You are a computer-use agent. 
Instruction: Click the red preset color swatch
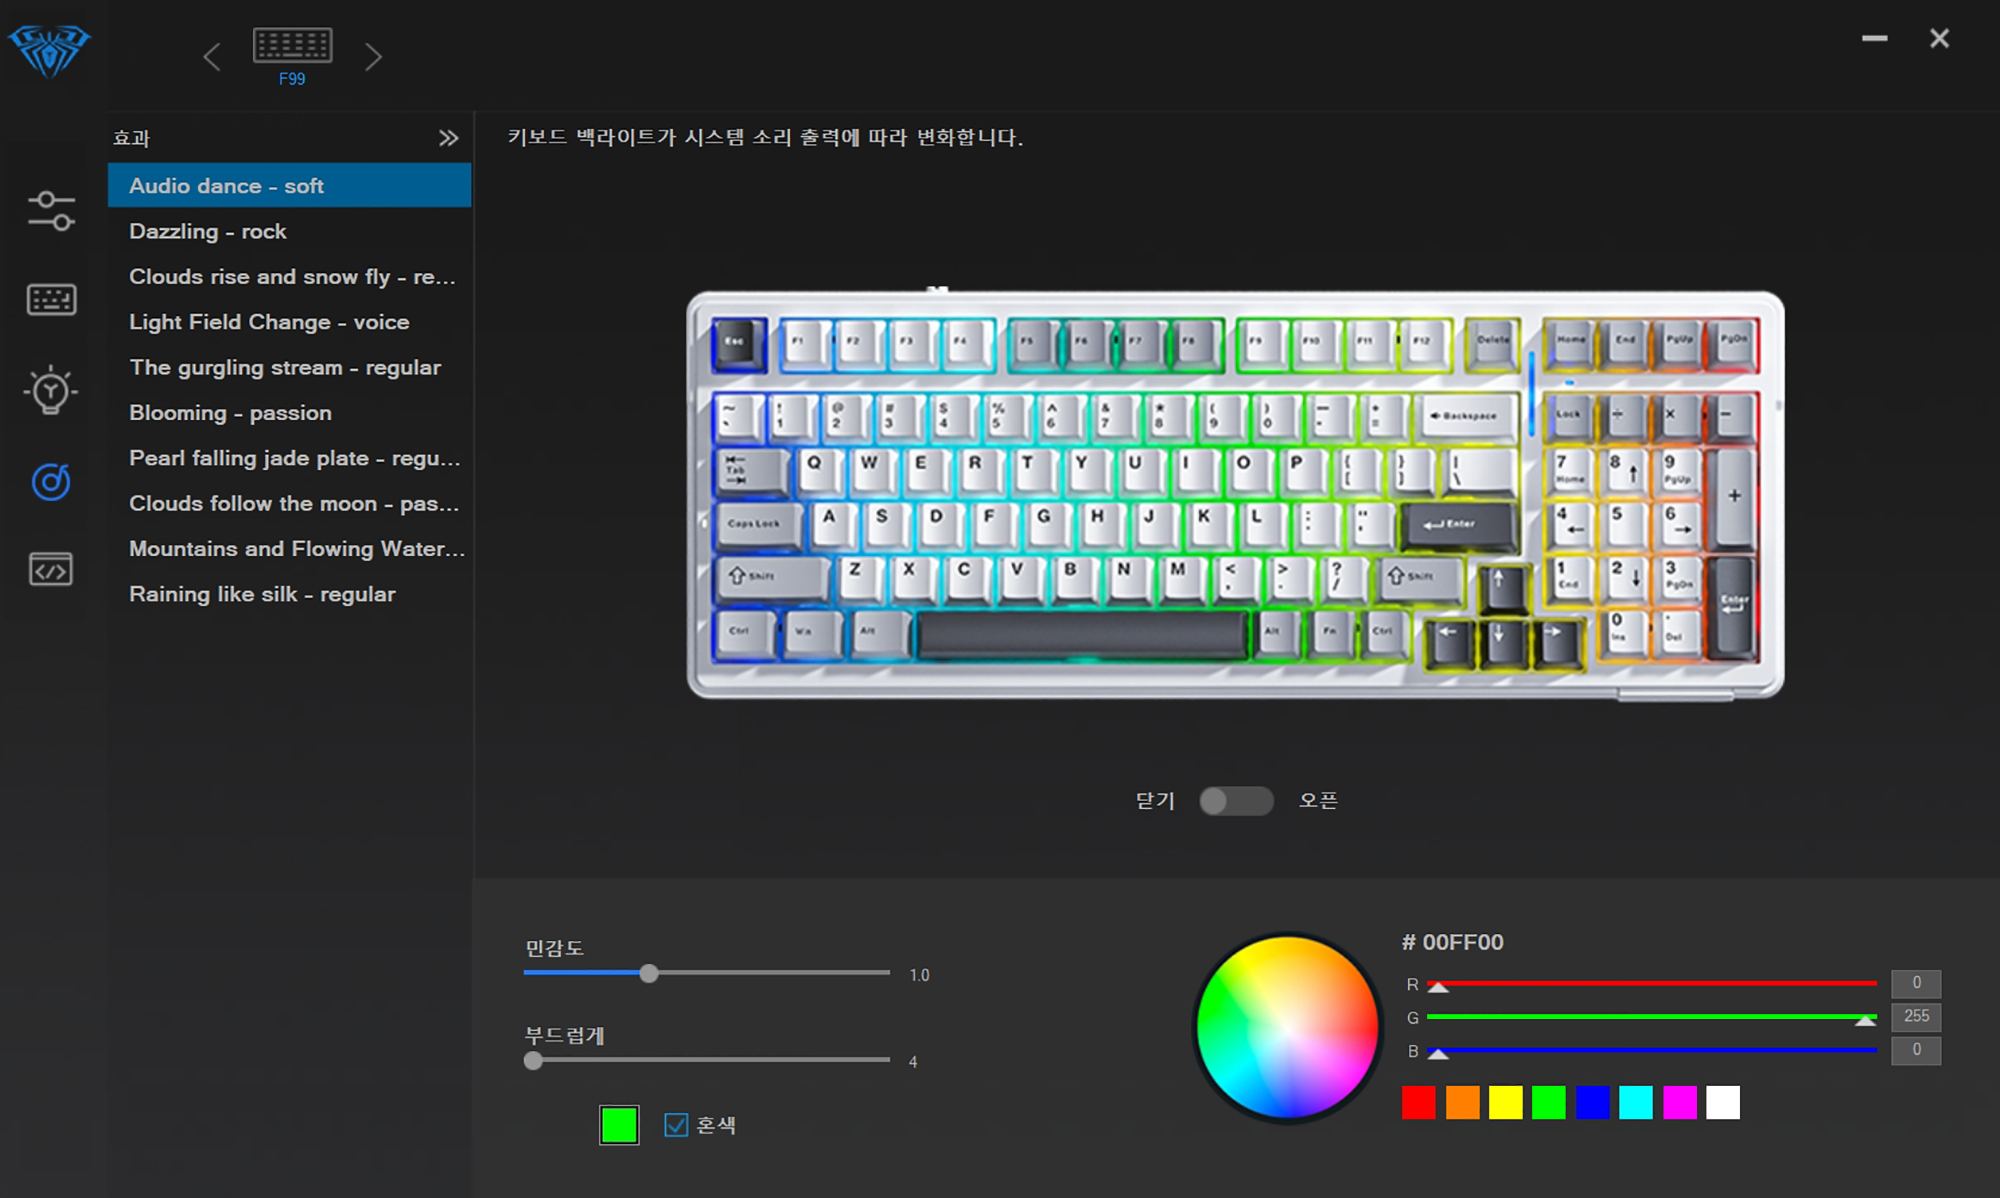(1418, 1103)
